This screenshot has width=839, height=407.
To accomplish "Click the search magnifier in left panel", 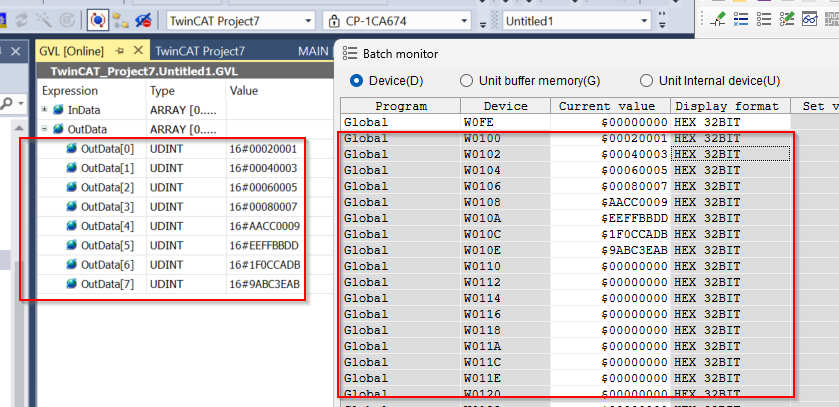I will (7, 103).
